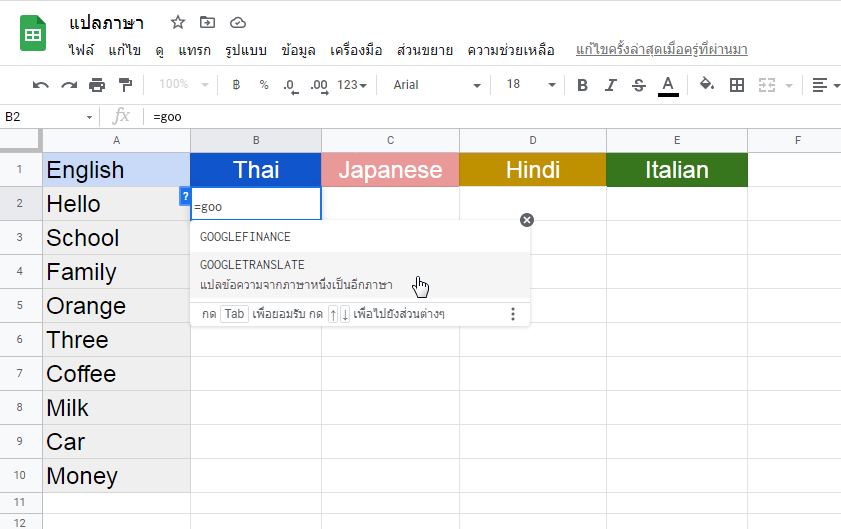Viewport: 841px width, 529px height.
Task: Open the แก้ไข menu
Action: click(x=124, y=50)
